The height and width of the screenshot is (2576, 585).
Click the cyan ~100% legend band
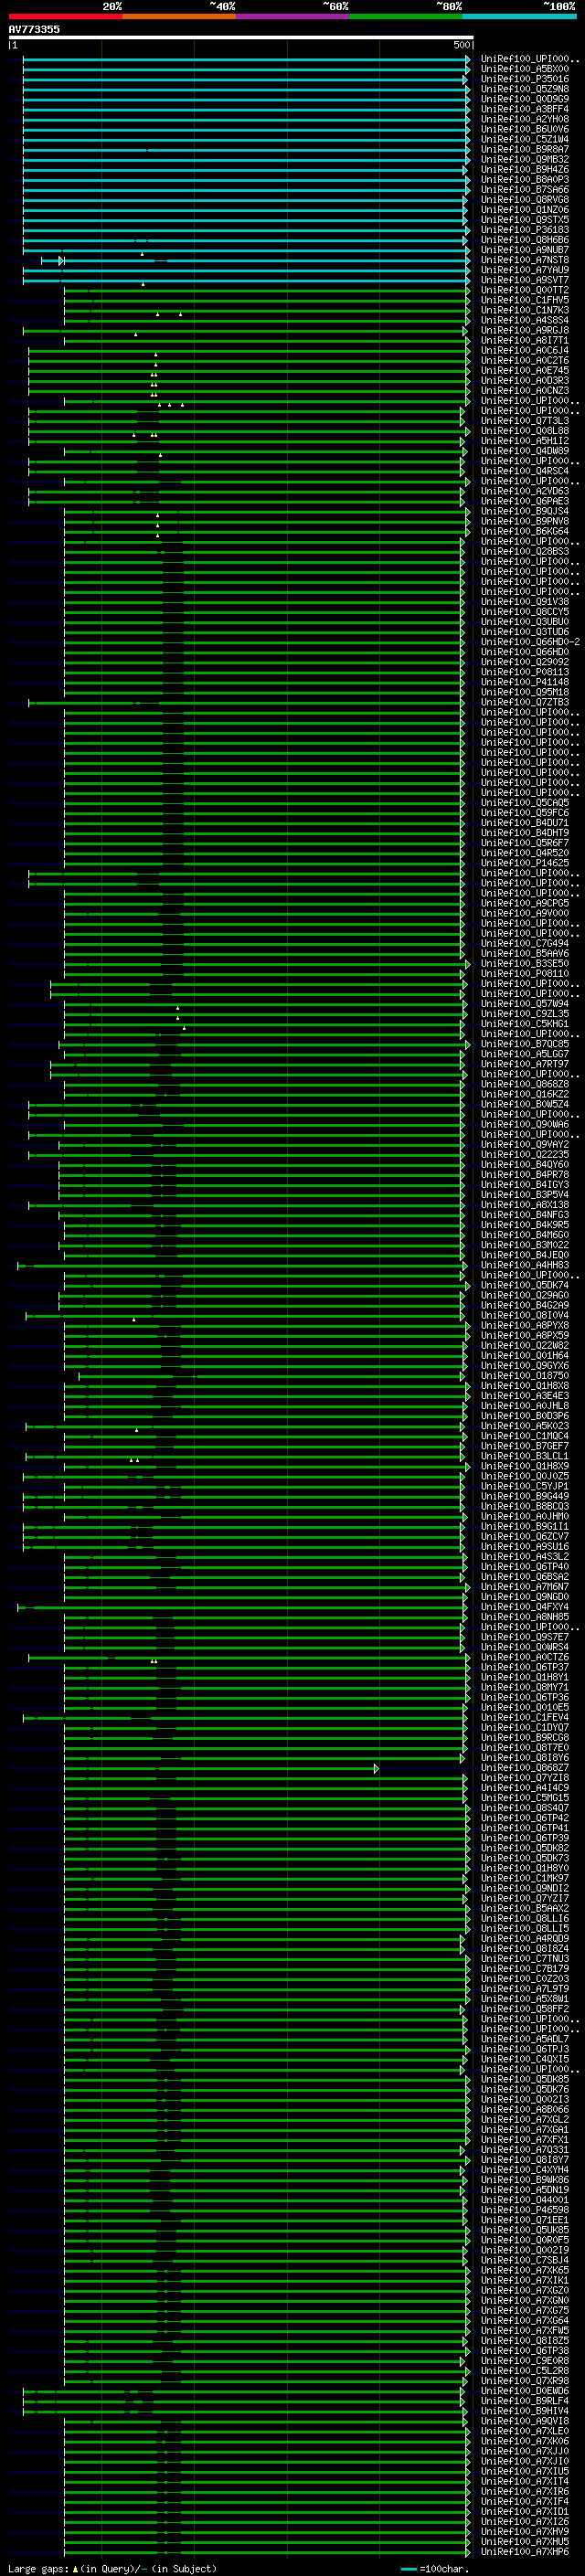pyautogui.click(x=519, y=16)
